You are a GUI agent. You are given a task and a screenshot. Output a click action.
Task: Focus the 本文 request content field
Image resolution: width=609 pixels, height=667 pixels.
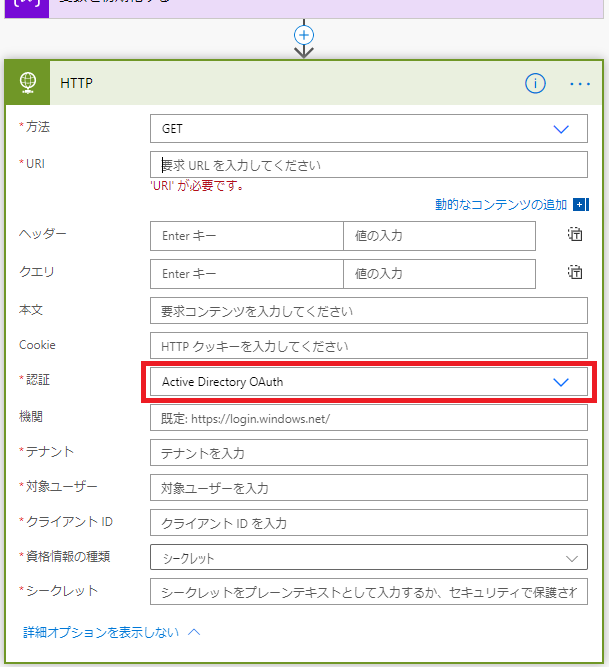369,311
